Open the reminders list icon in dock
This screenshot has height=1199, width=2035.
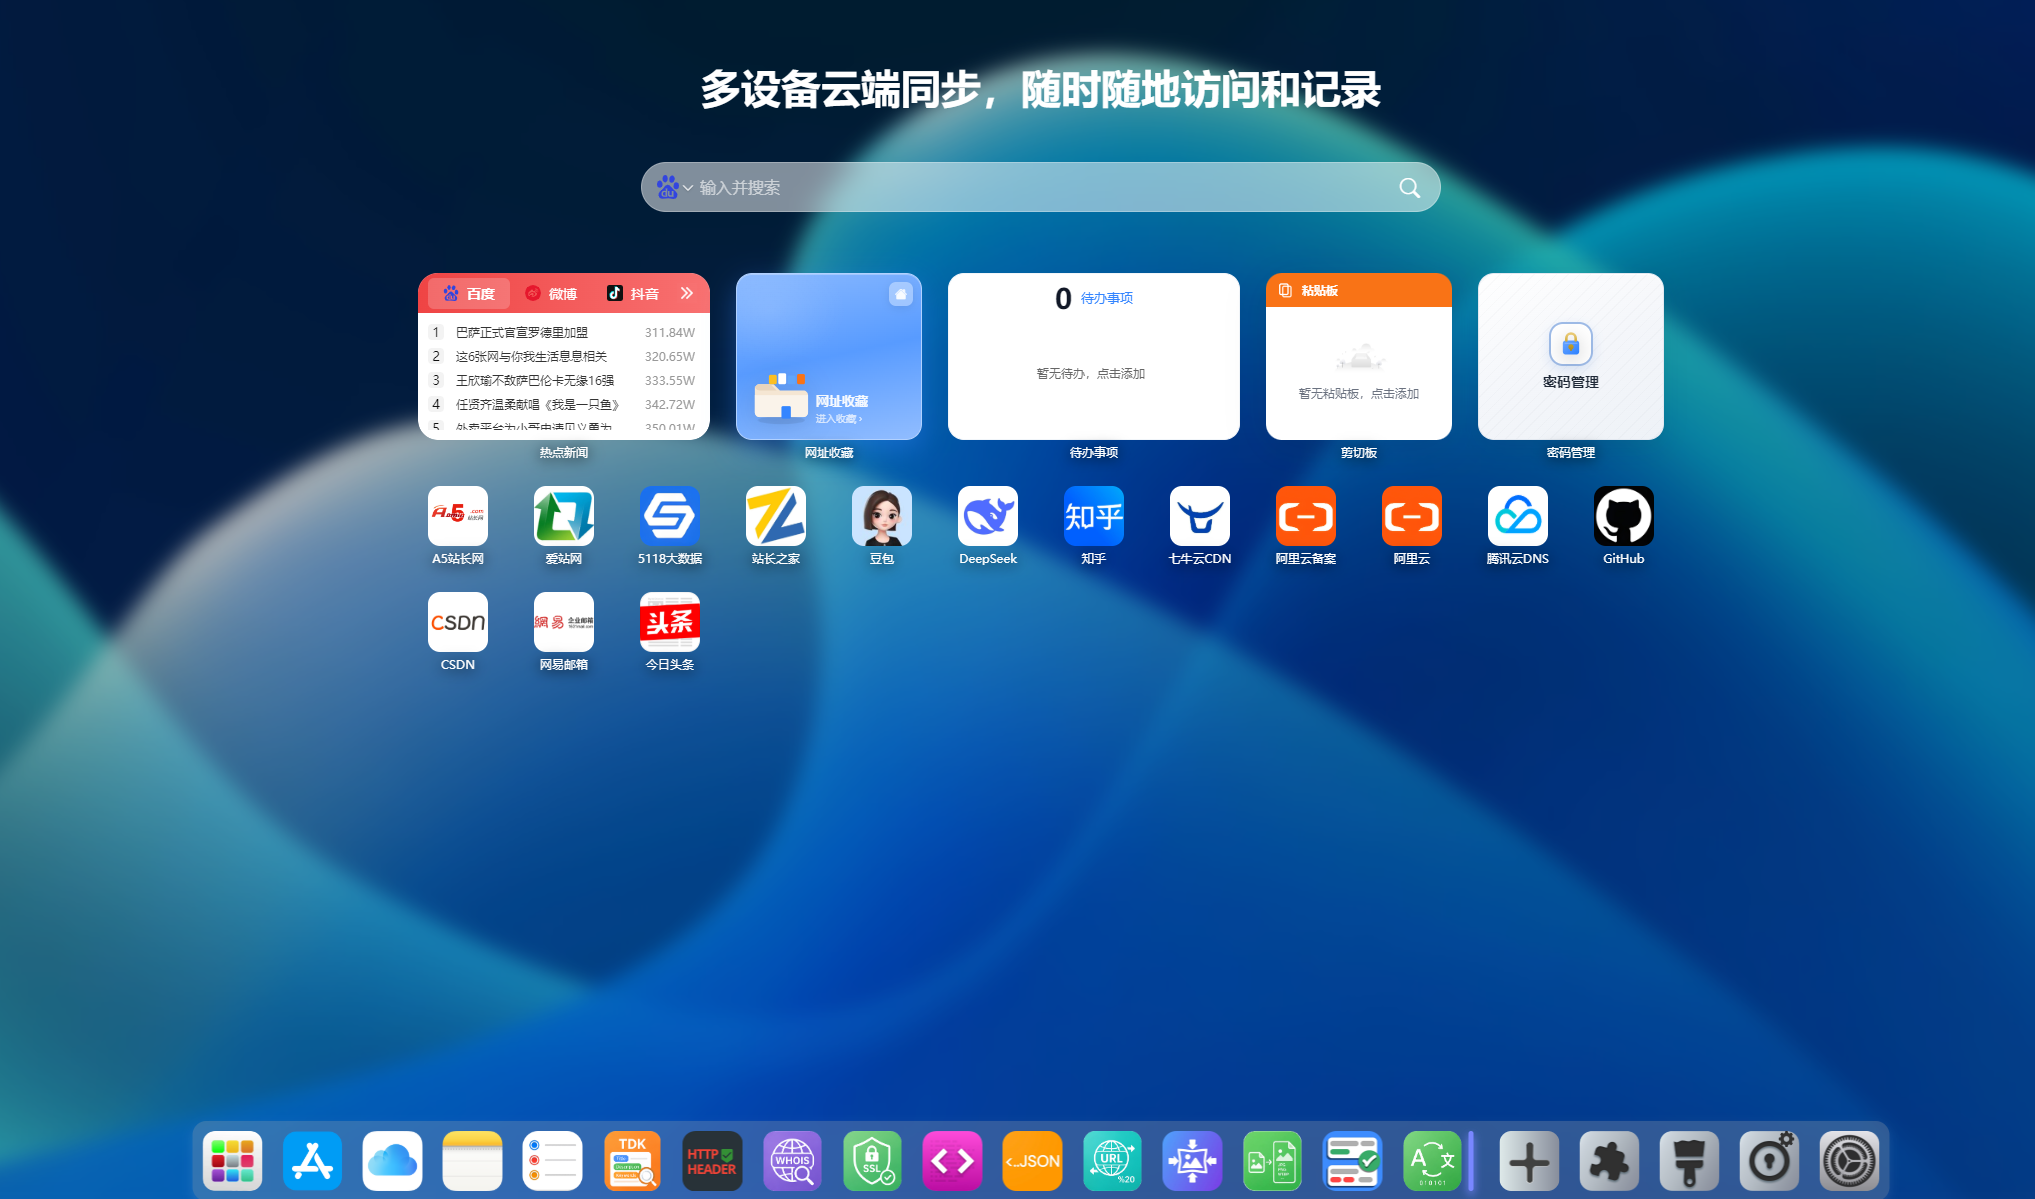pos(552,1161)
